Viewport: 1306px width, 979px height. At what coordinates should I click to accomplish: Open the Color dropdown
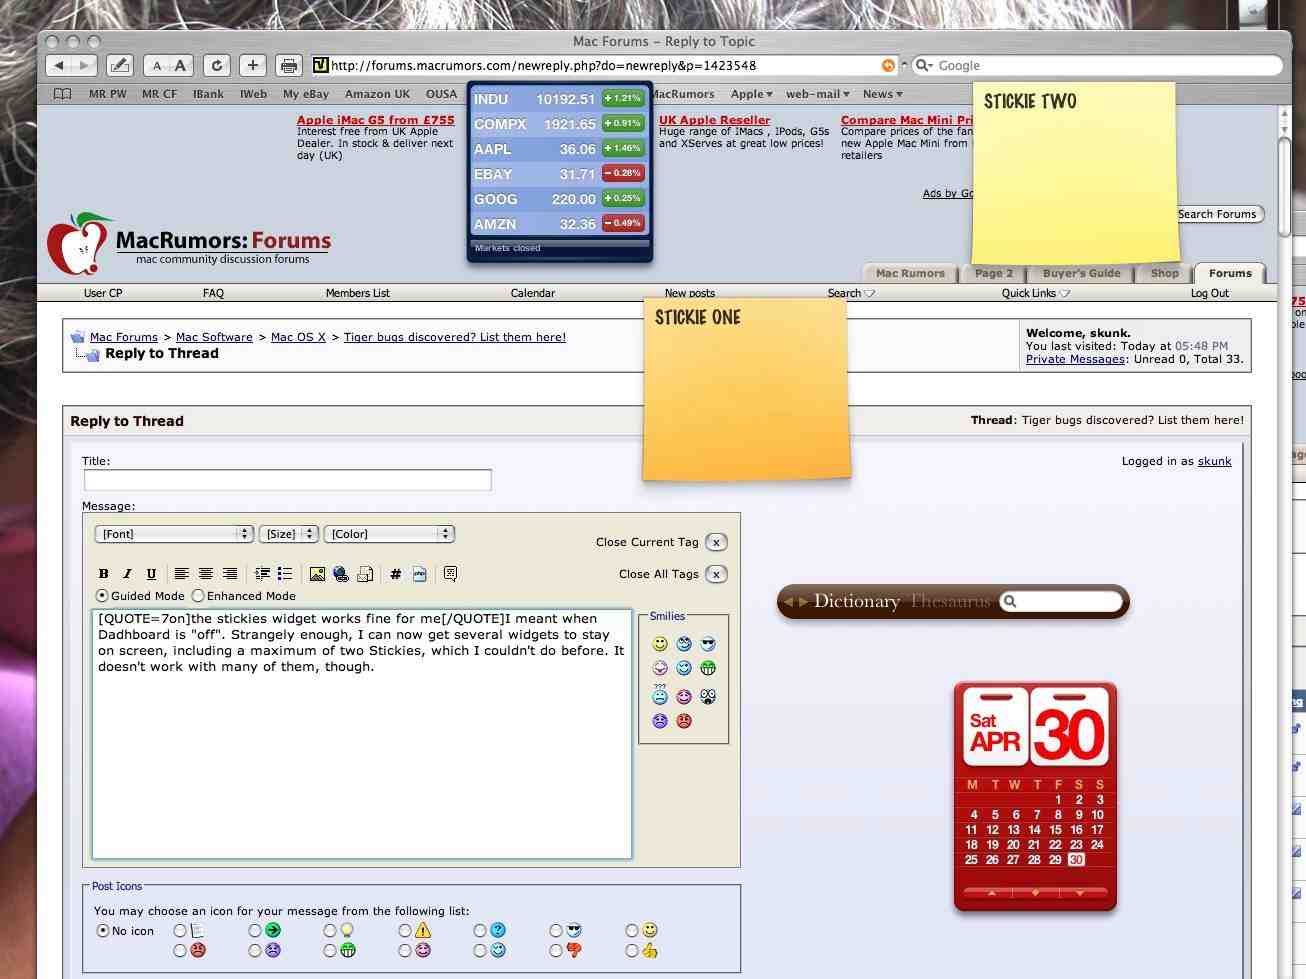[x=389, y=534]
